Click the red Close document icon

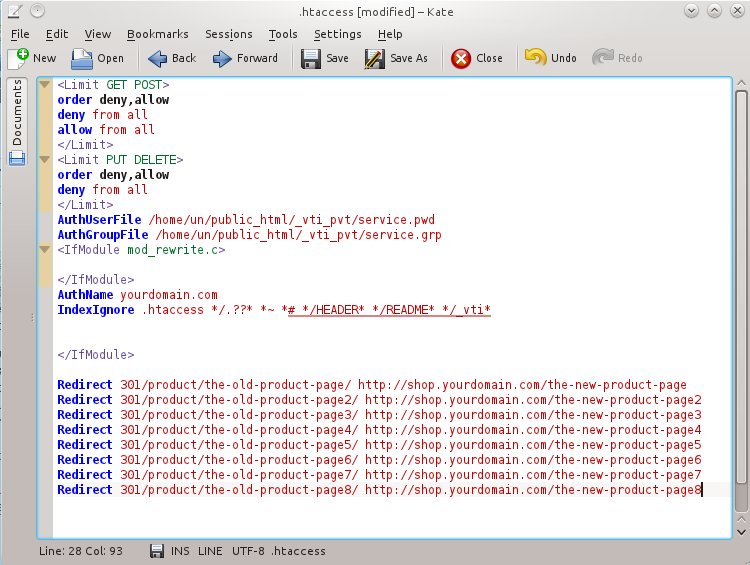(x=461, y=58)
